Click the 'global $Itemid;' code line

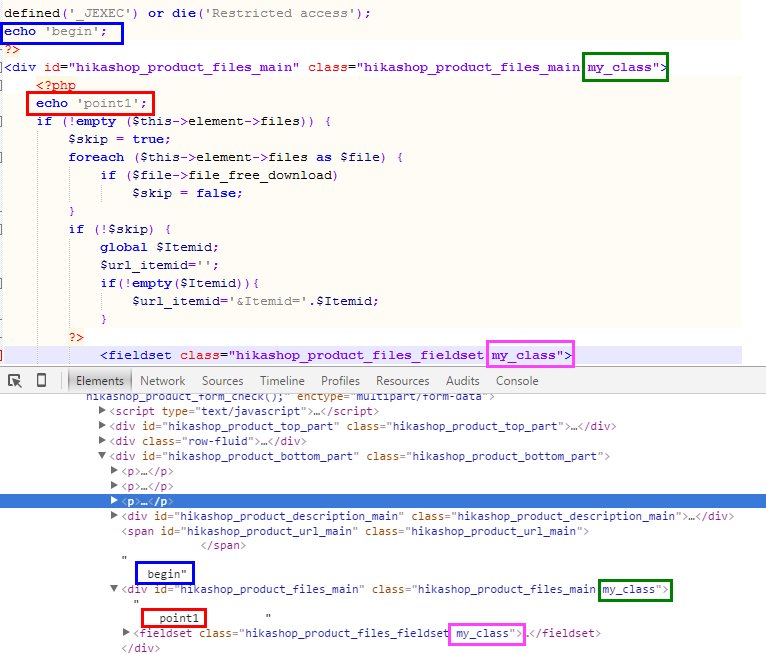(x=159, y=247)
